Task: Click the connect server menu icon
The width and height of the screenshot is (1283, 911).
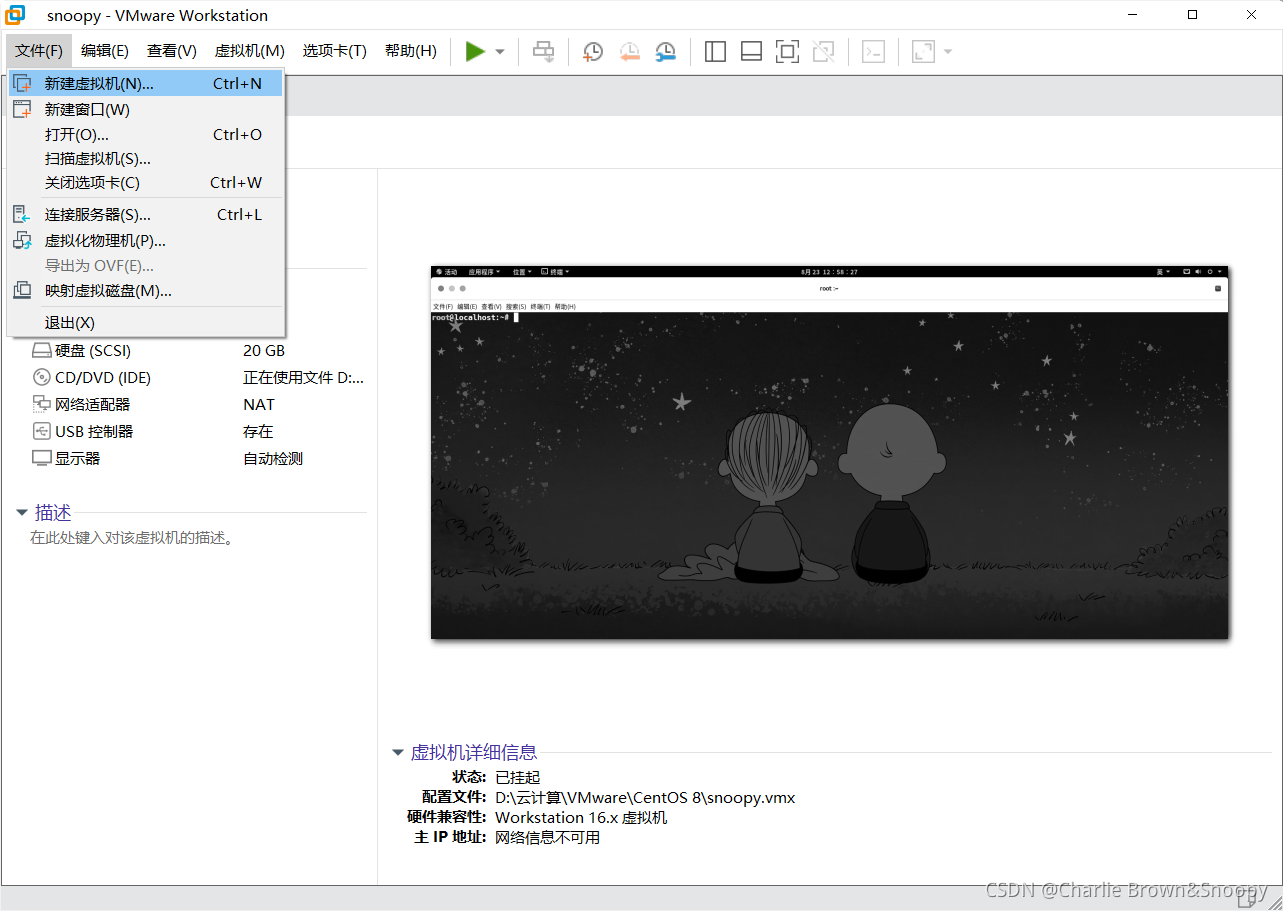Action: [x=22, y=214]
